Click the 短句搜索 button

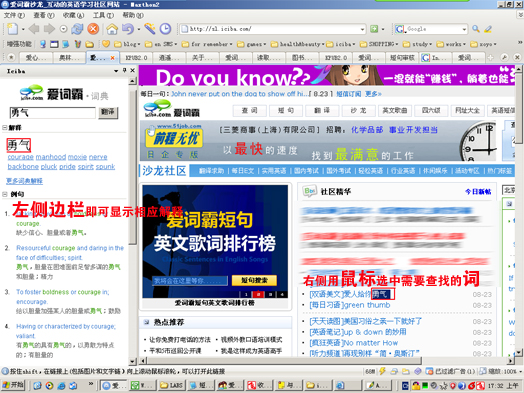[x=254, y=280]
